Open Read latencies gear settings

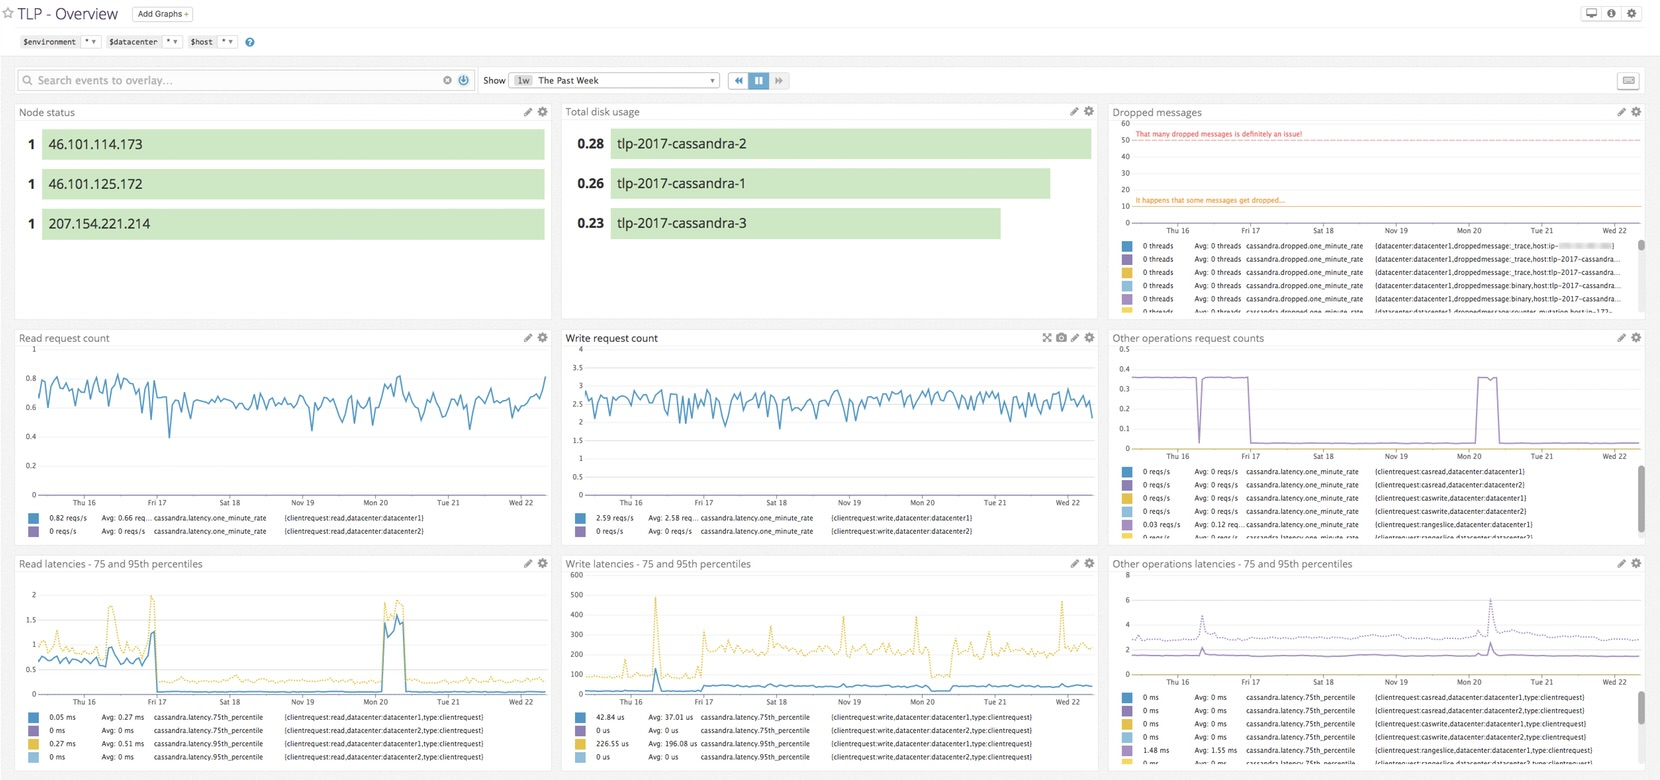tap(543, 564)
